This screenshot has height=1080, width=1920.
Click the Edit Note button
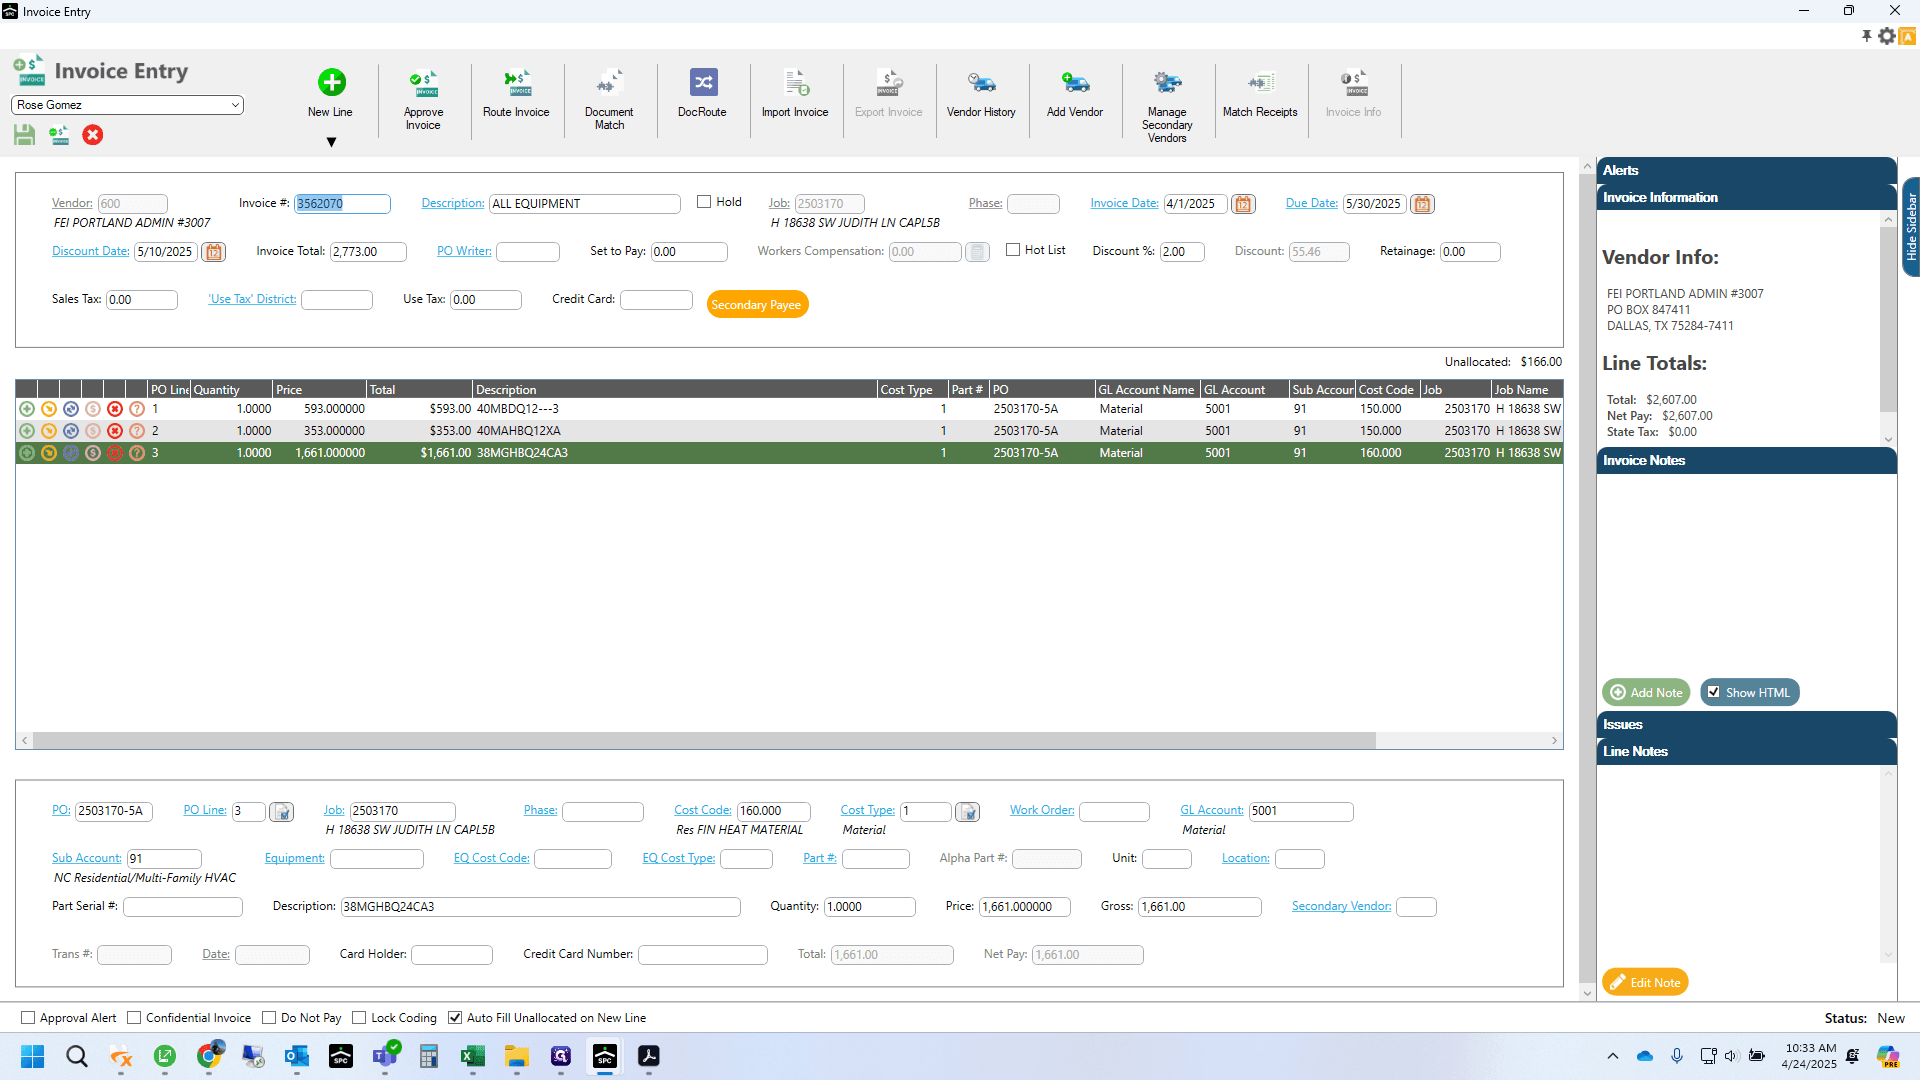click(x=1645, y=982)
